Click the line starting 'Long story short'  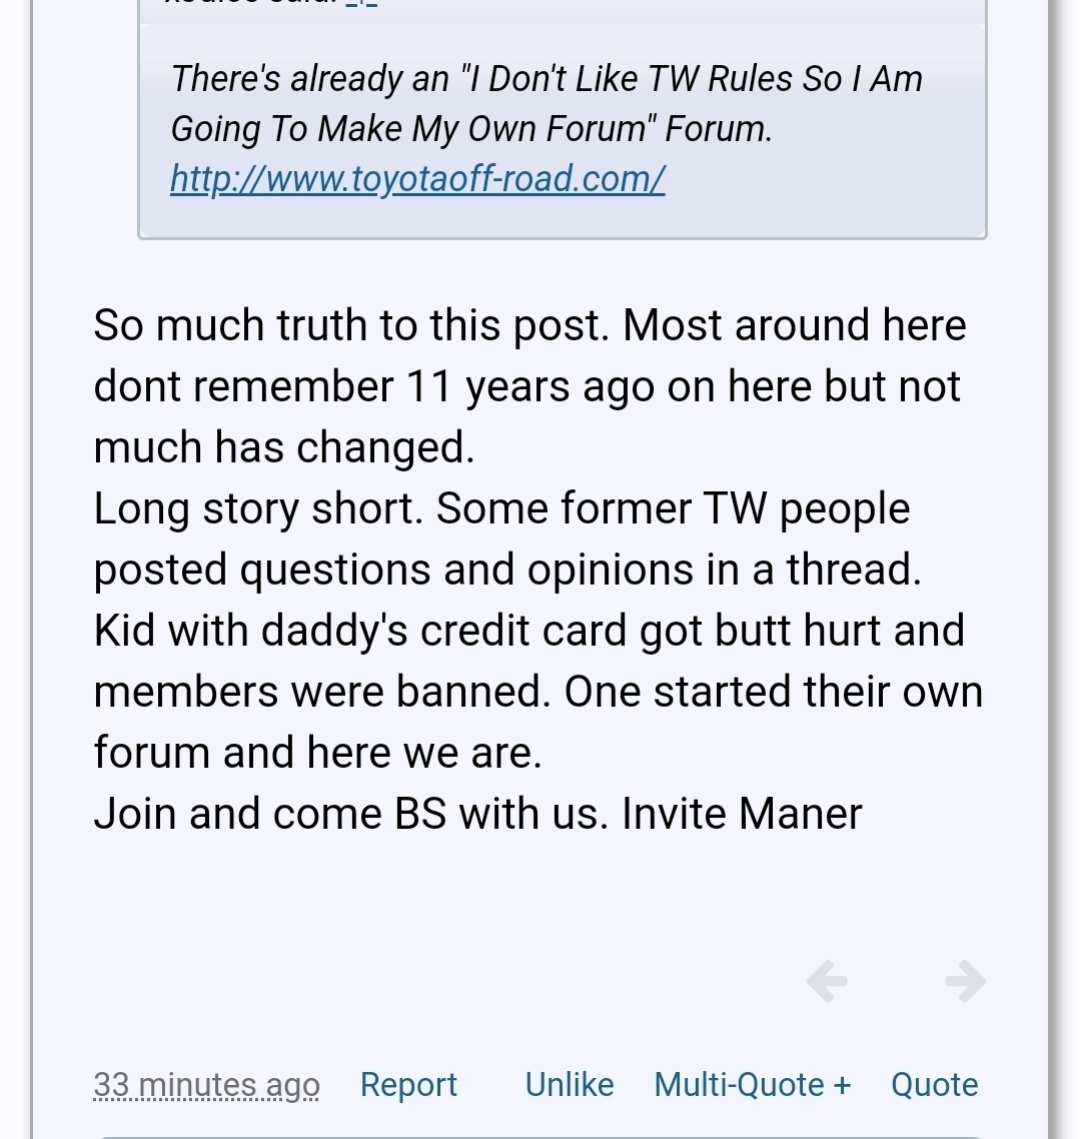(502, 508)
